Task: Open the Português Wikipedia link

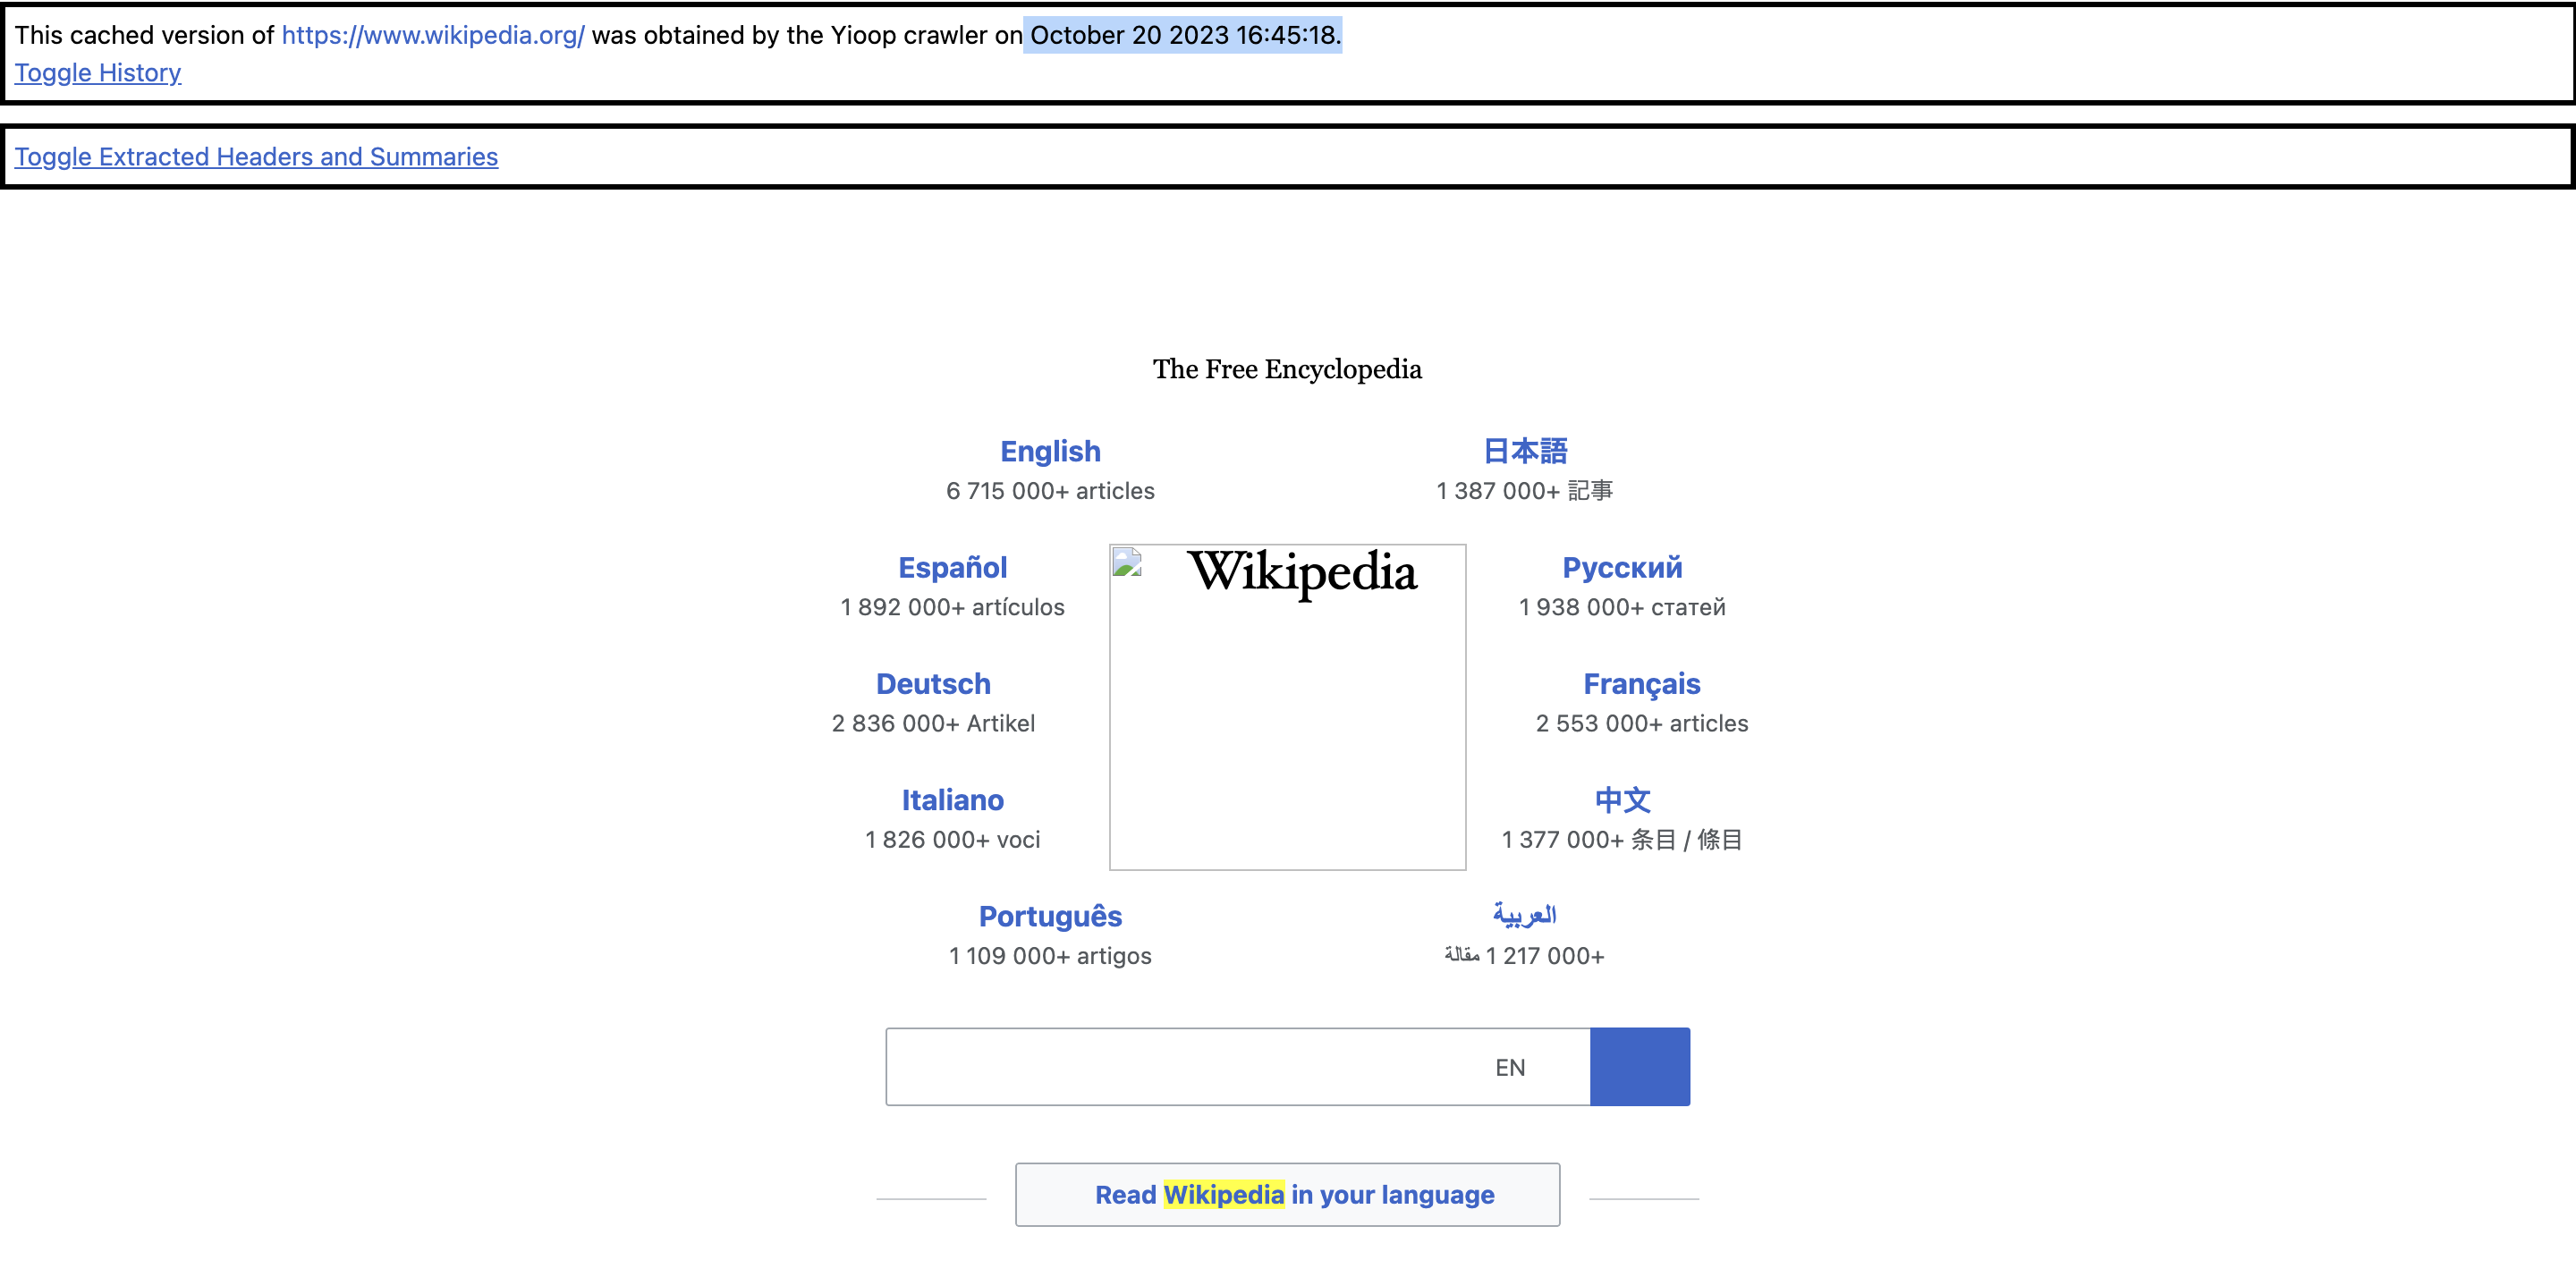Action: pyautogui.click(x=1050, y=915)
